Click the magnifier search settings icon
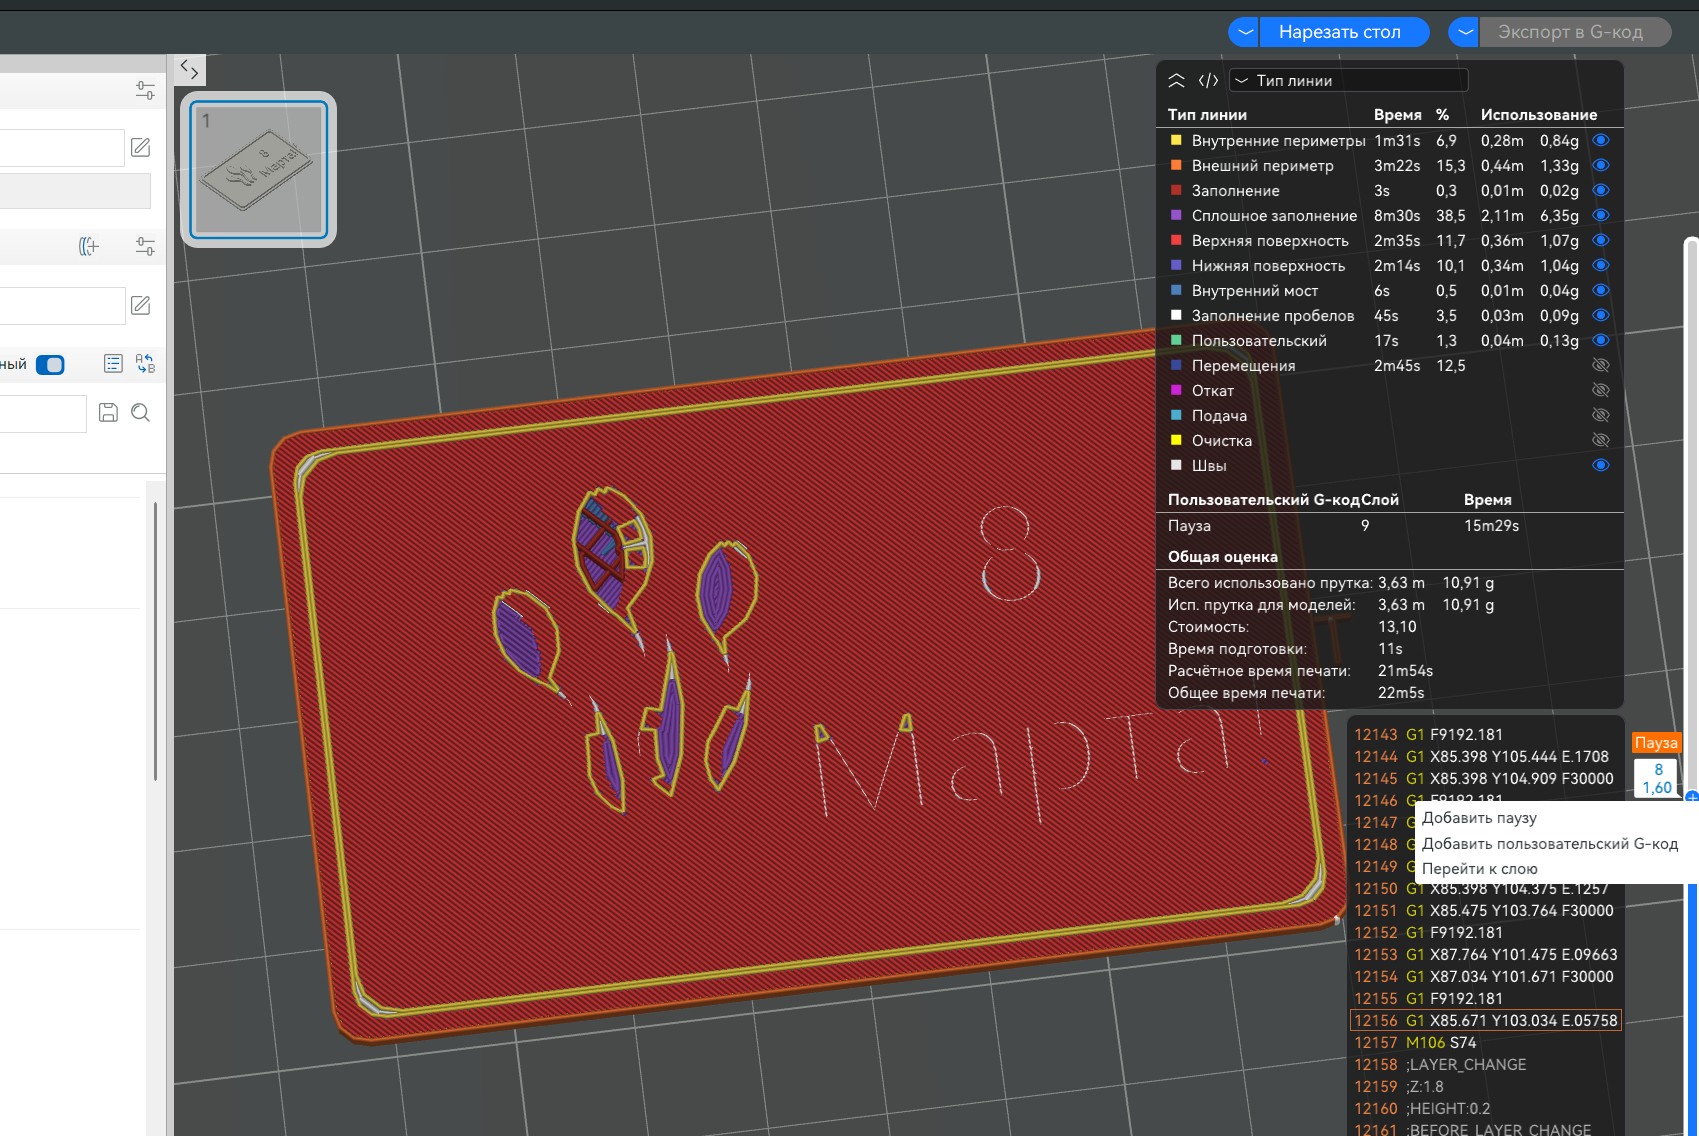The image size is (1699, 1136). click(141, 412)
